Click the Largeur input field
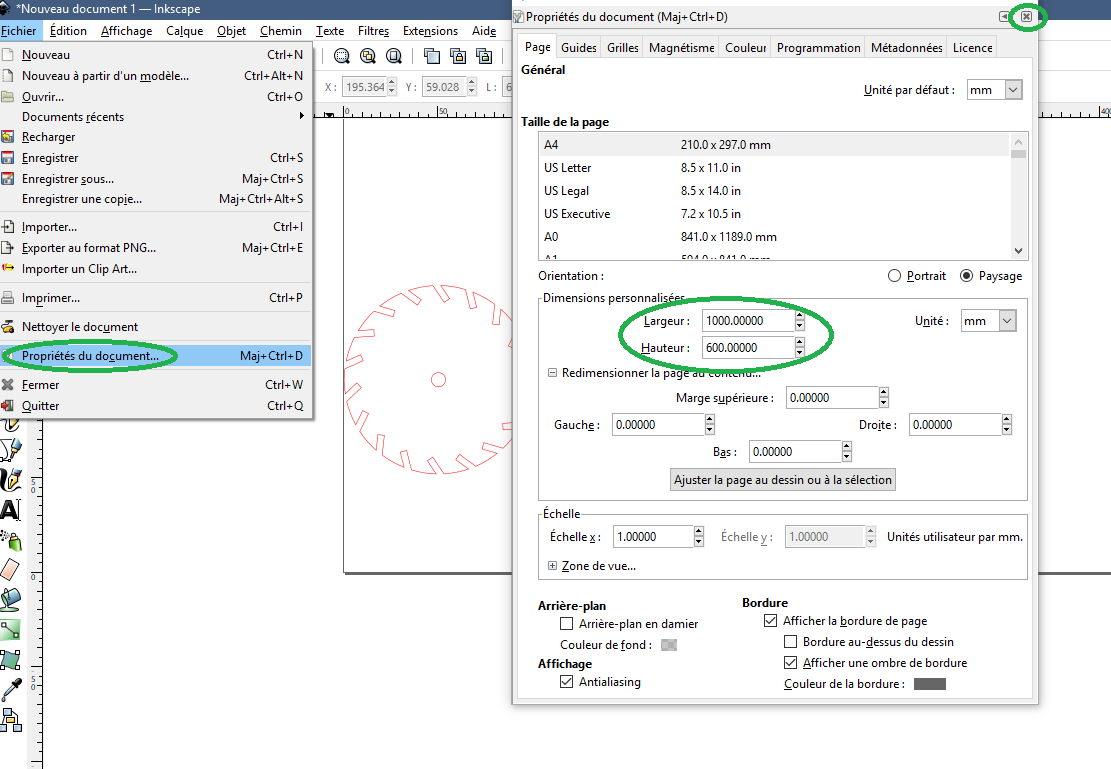 click(748, 321)
